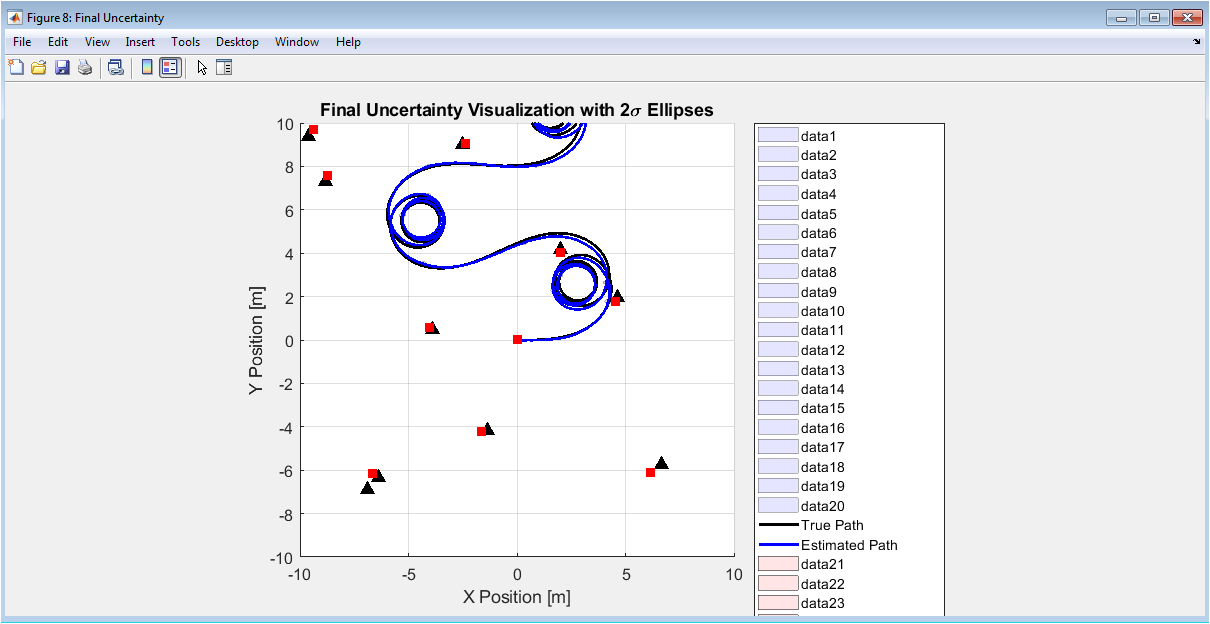Screen dimensions: 1210x624
Task: Open the Window menu
Action: [297, 42]
